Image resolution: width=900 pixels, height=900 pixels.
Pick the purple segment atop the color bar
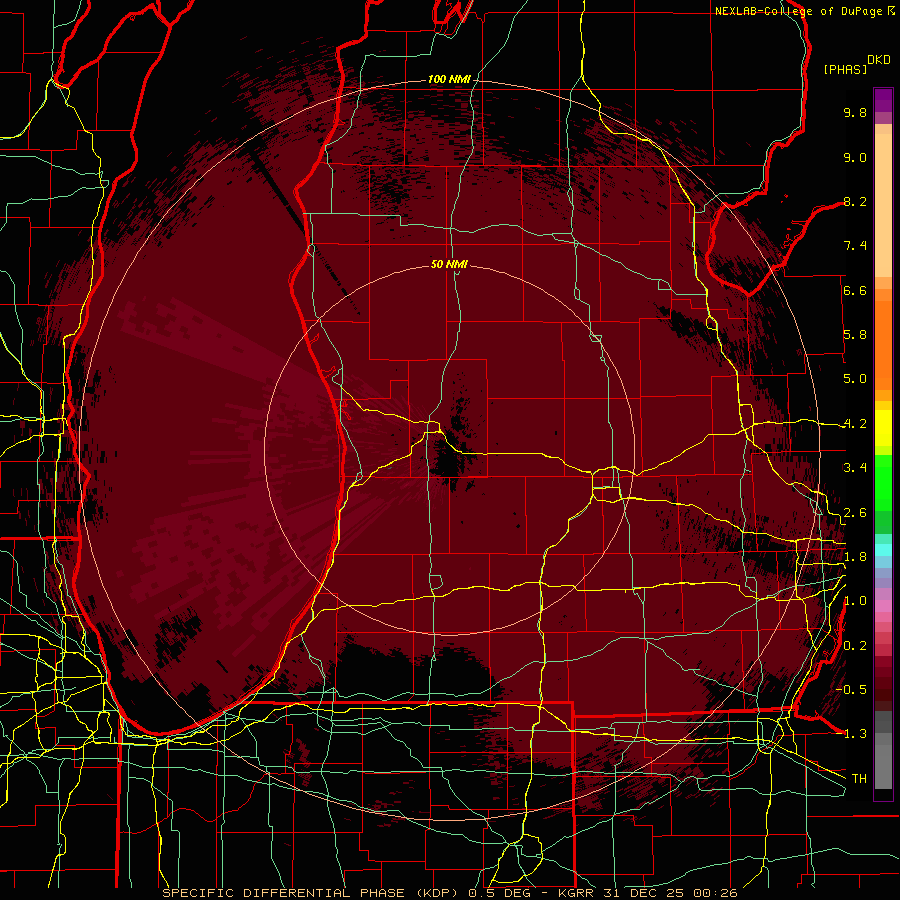tap(883, 100)
